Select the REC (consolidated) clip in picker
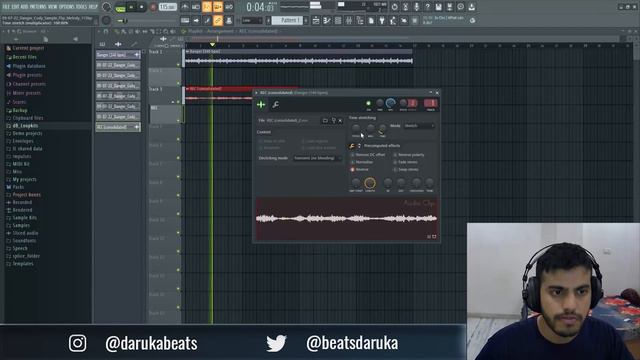The height and width of the screenshot is (360, 640). [118, 127]
